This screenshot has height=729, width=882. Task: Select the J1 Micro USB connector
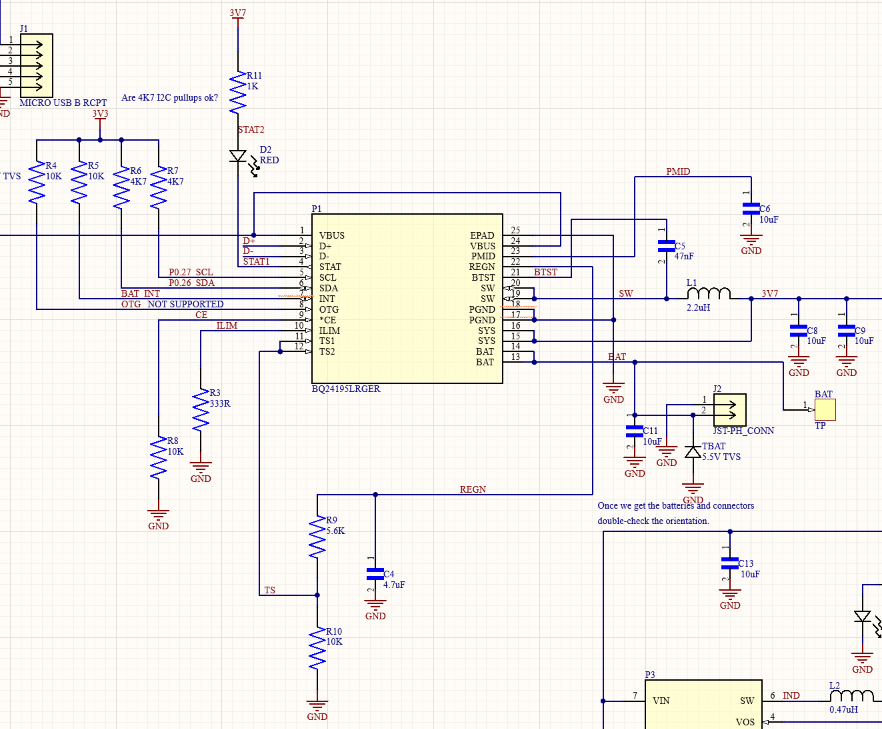(37, 65)
